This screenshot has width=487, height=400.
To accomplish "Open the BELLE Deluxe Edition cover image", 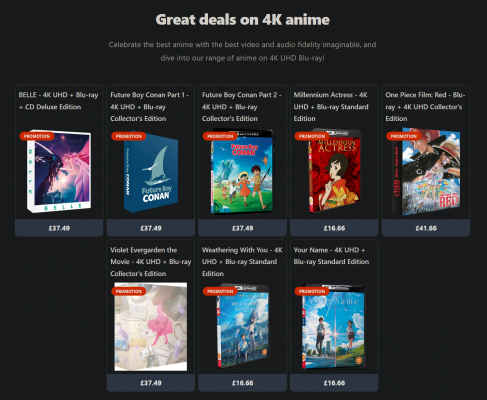I will pyautogui.click(x=59, y=171).
